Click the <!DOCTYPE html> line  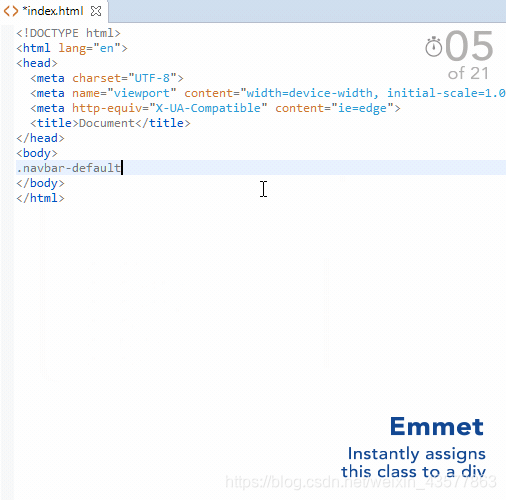68,33
